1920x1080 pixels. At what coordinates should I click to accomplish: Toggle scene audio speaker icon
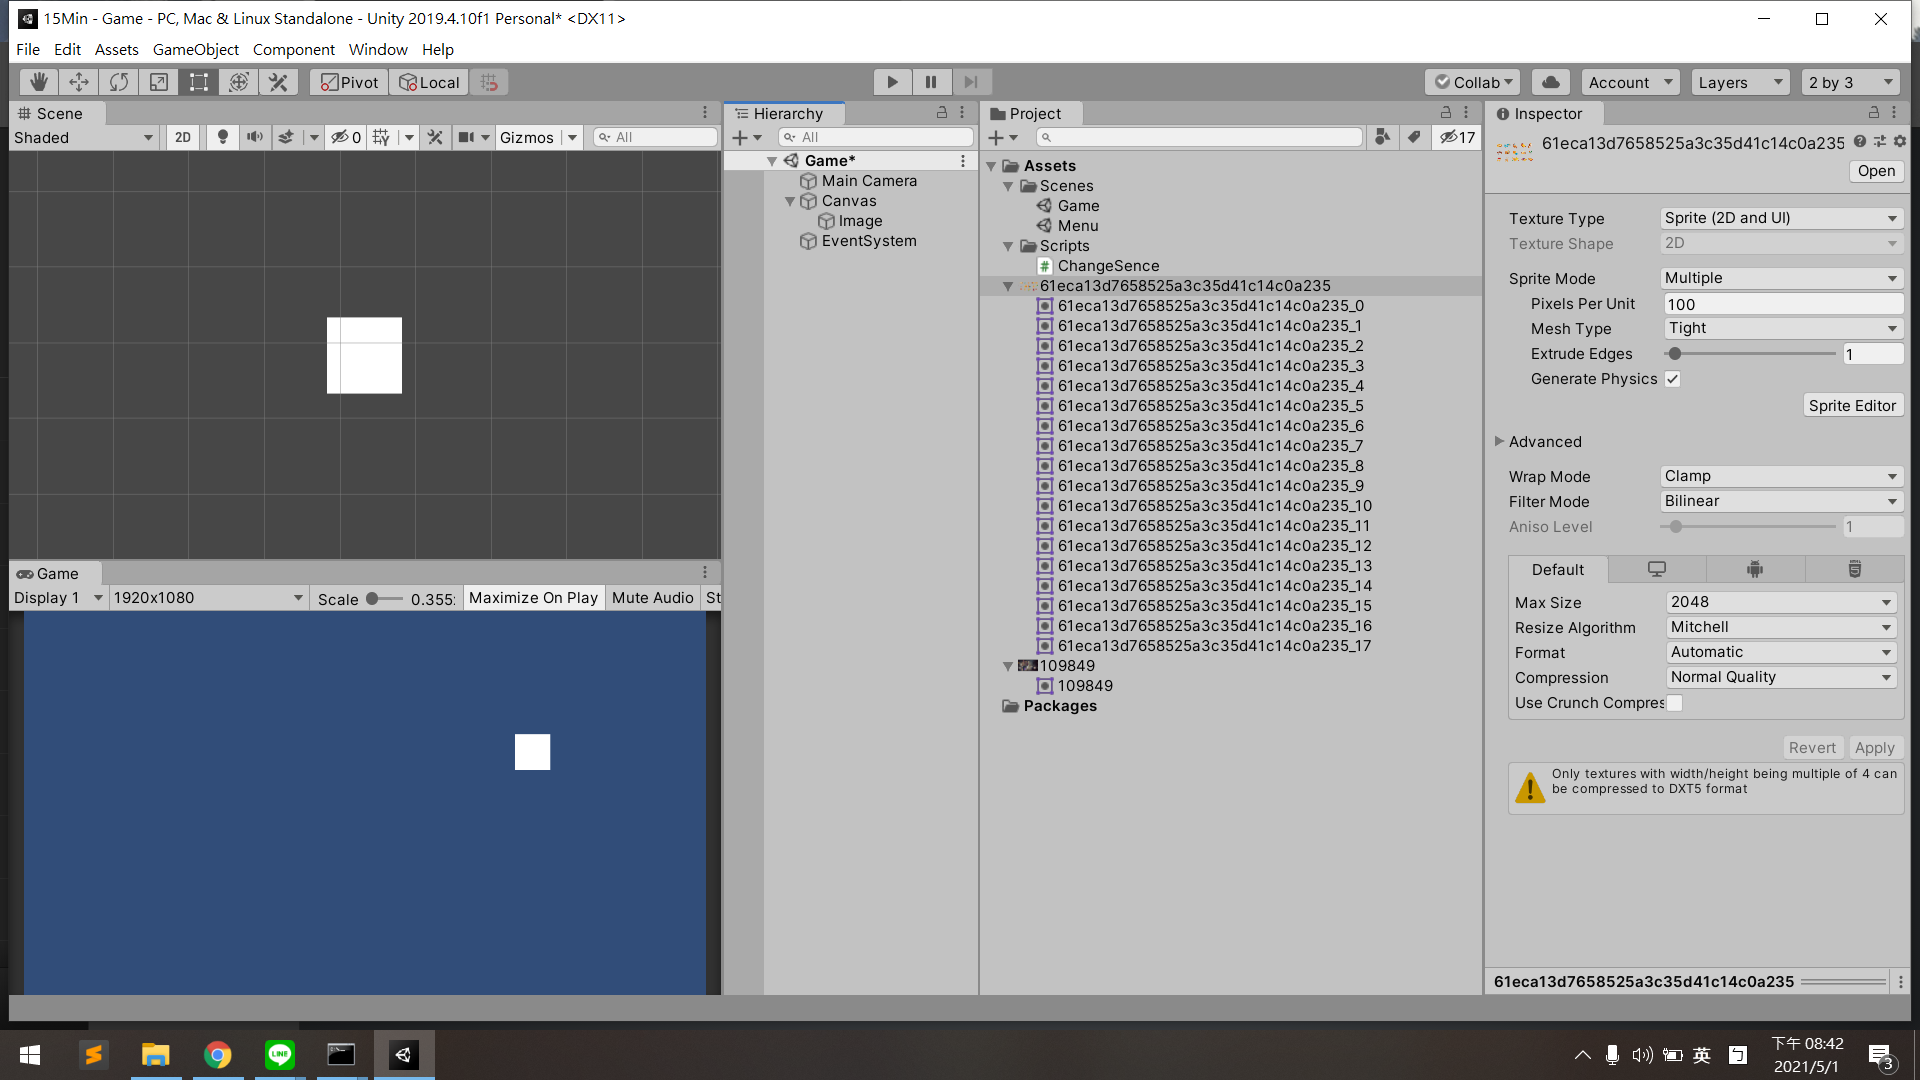click(255, 137)
